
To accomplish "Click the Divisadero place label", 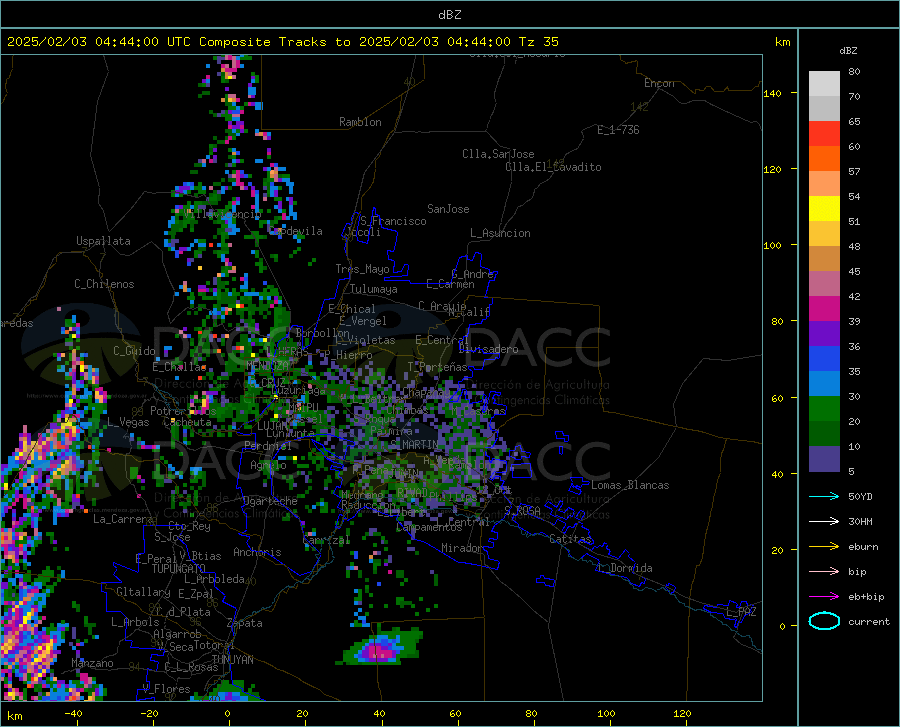I will point(488,349).
